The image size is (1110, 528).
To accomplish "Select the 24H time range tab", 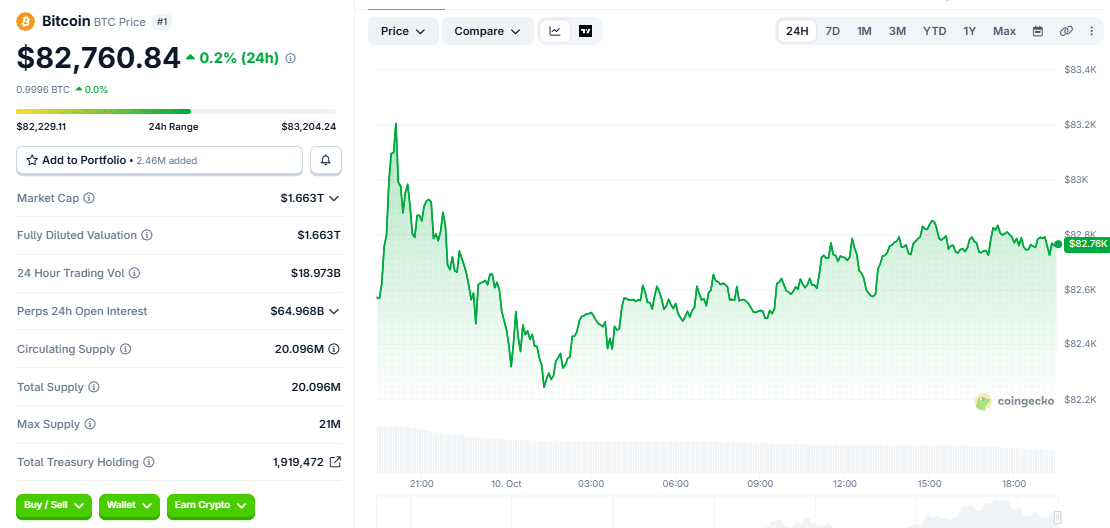I will click(797, 31).
